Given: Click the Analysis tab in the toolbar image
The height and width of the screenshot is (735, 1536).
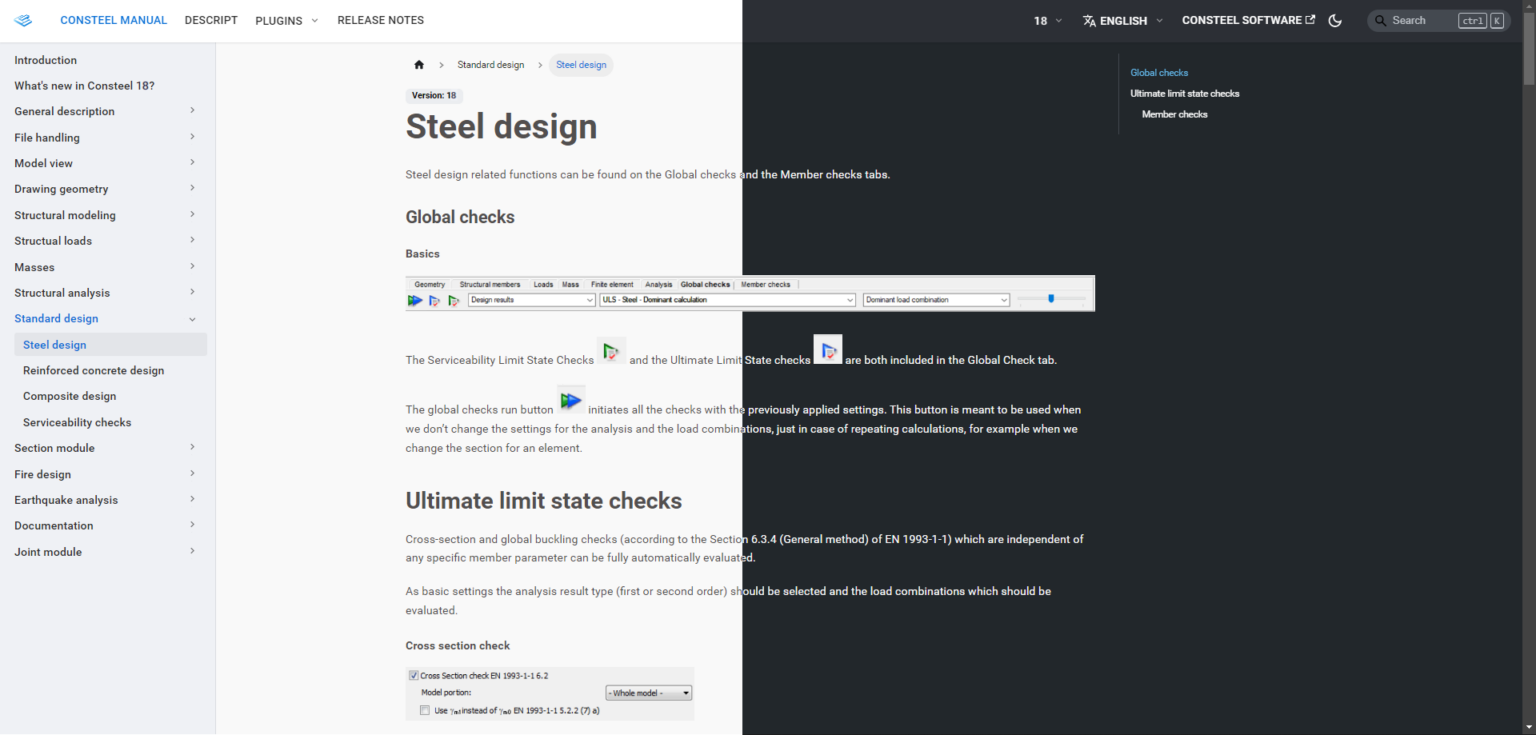Looking at the screenshot, I should (x=658, y=284).
